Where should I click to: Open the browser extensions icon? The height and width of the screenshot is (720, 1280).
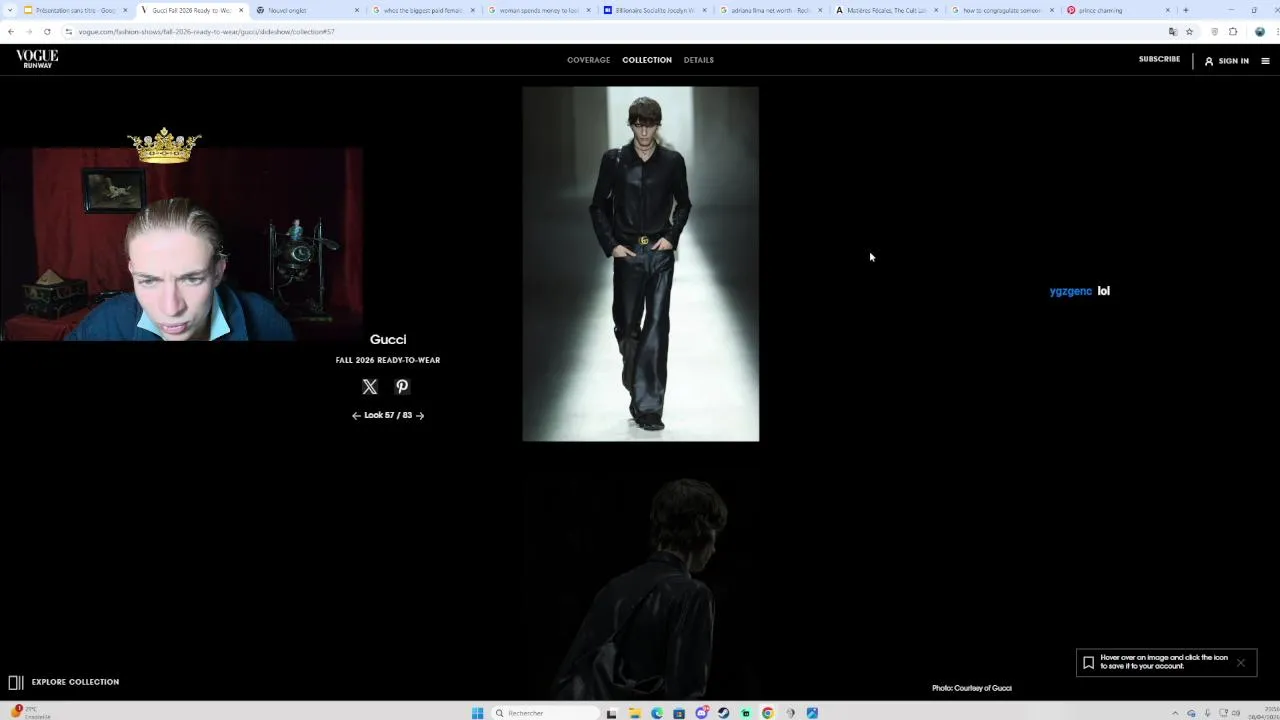point(1233,32)
